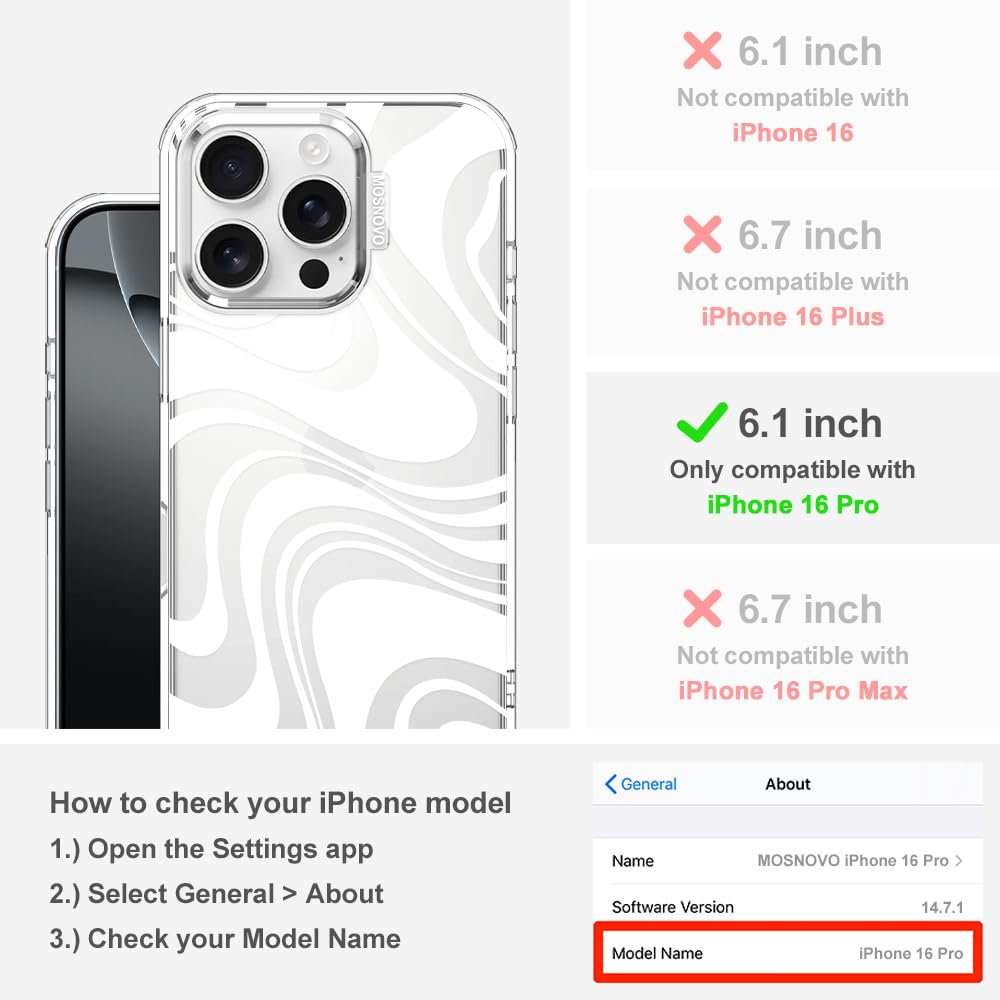Expand the Name row chevron arrow
The height and width of the screenshot is (1000, 1000).
click(959, 860)
